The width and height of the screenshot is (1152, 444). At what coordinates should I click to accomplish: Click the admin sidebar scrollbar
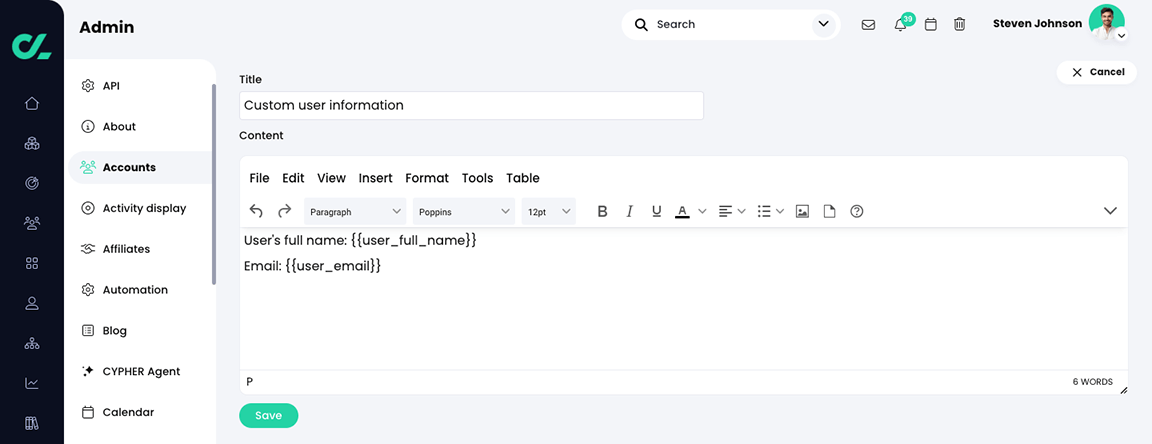(x=214, y=184)
